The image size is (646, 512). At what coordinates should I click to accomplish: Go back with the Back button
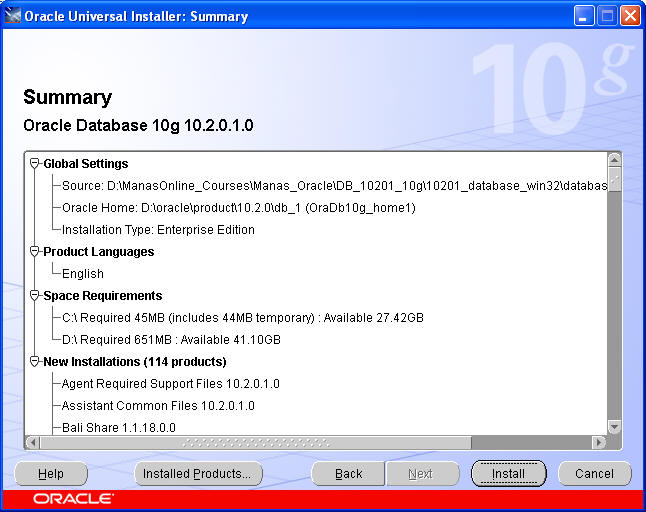(x=348, y=473)
